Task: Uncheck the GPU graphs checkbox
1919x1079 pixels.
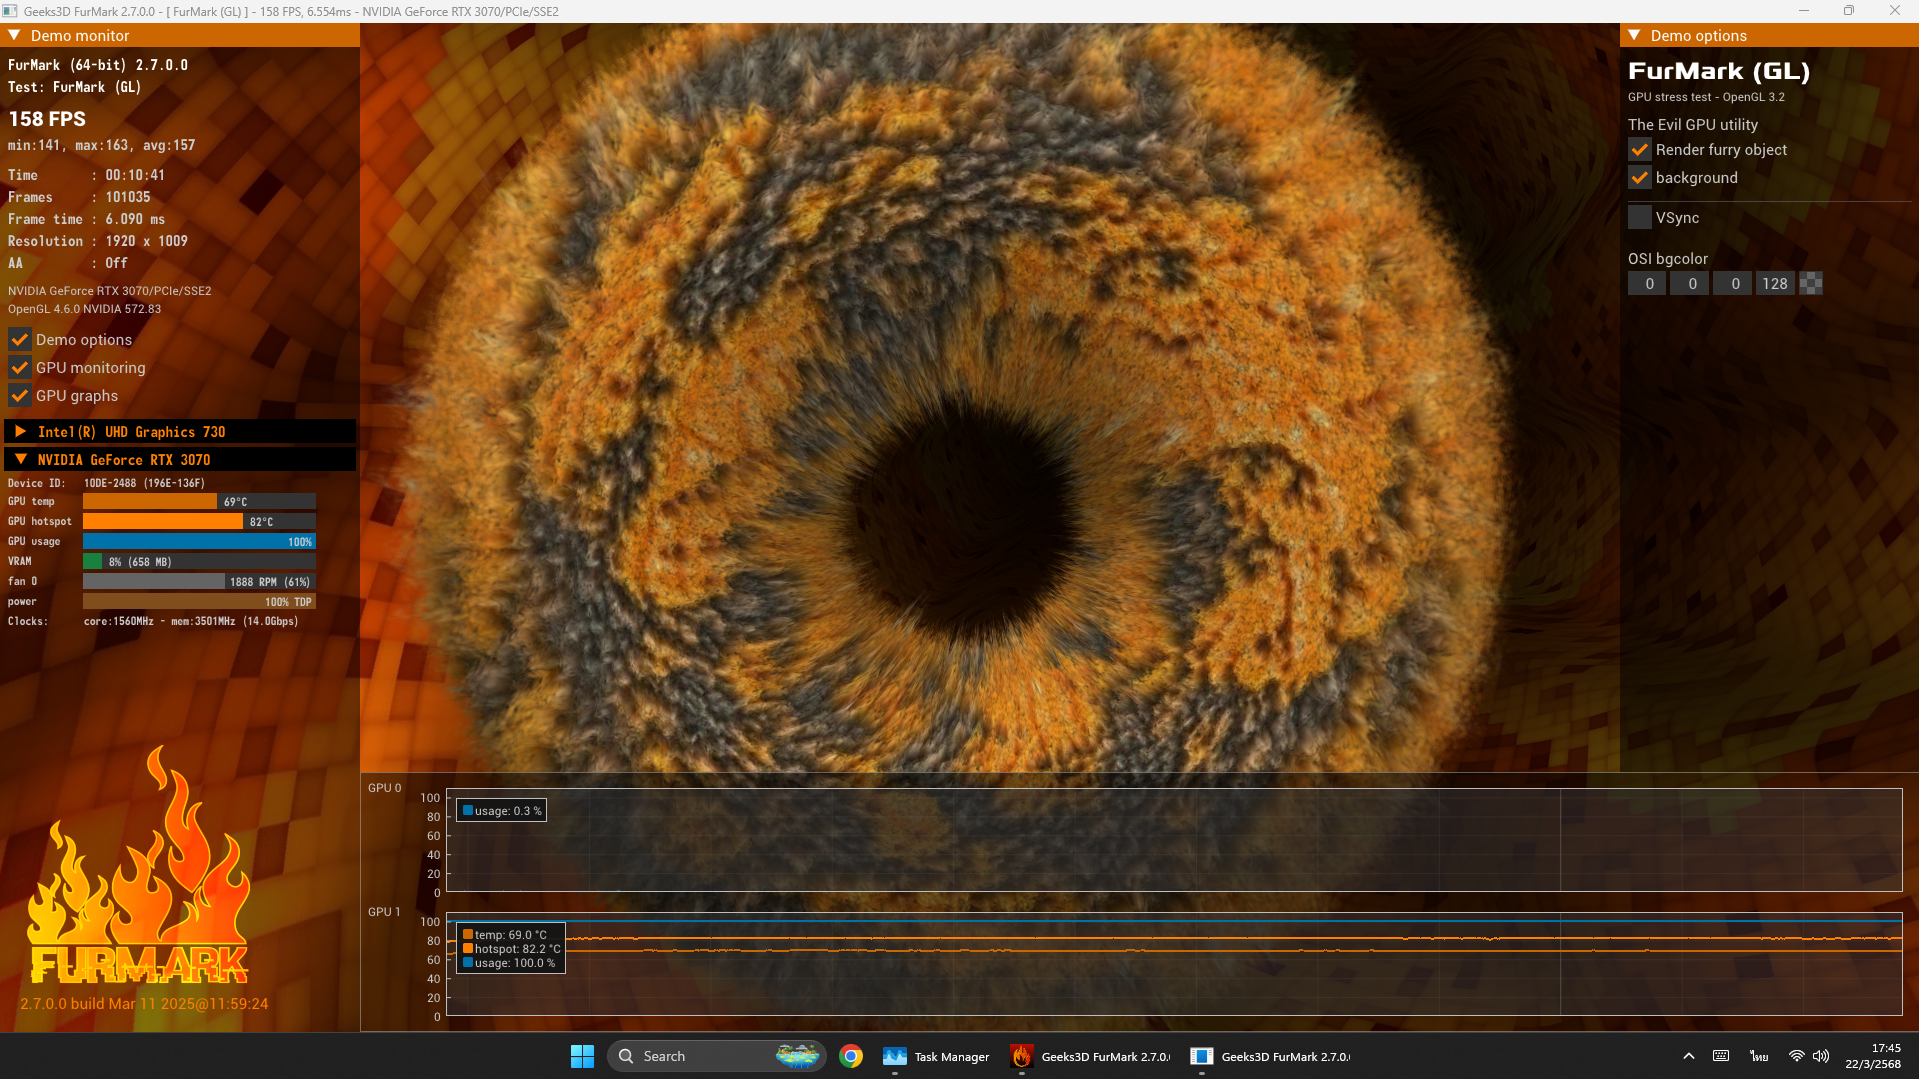Action: (19, 396)
